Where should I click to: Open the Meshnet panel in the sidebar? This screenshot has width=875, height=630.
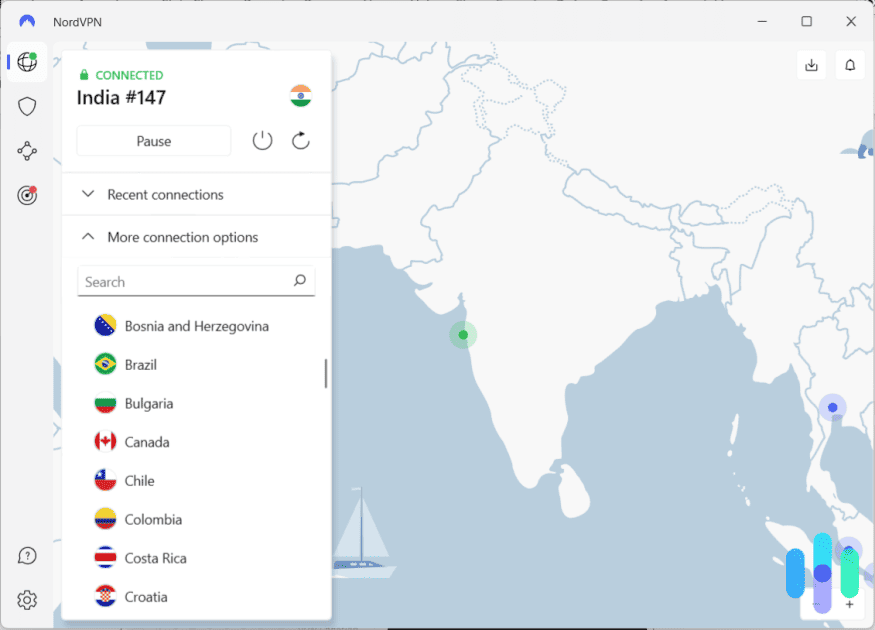[26, 151]
